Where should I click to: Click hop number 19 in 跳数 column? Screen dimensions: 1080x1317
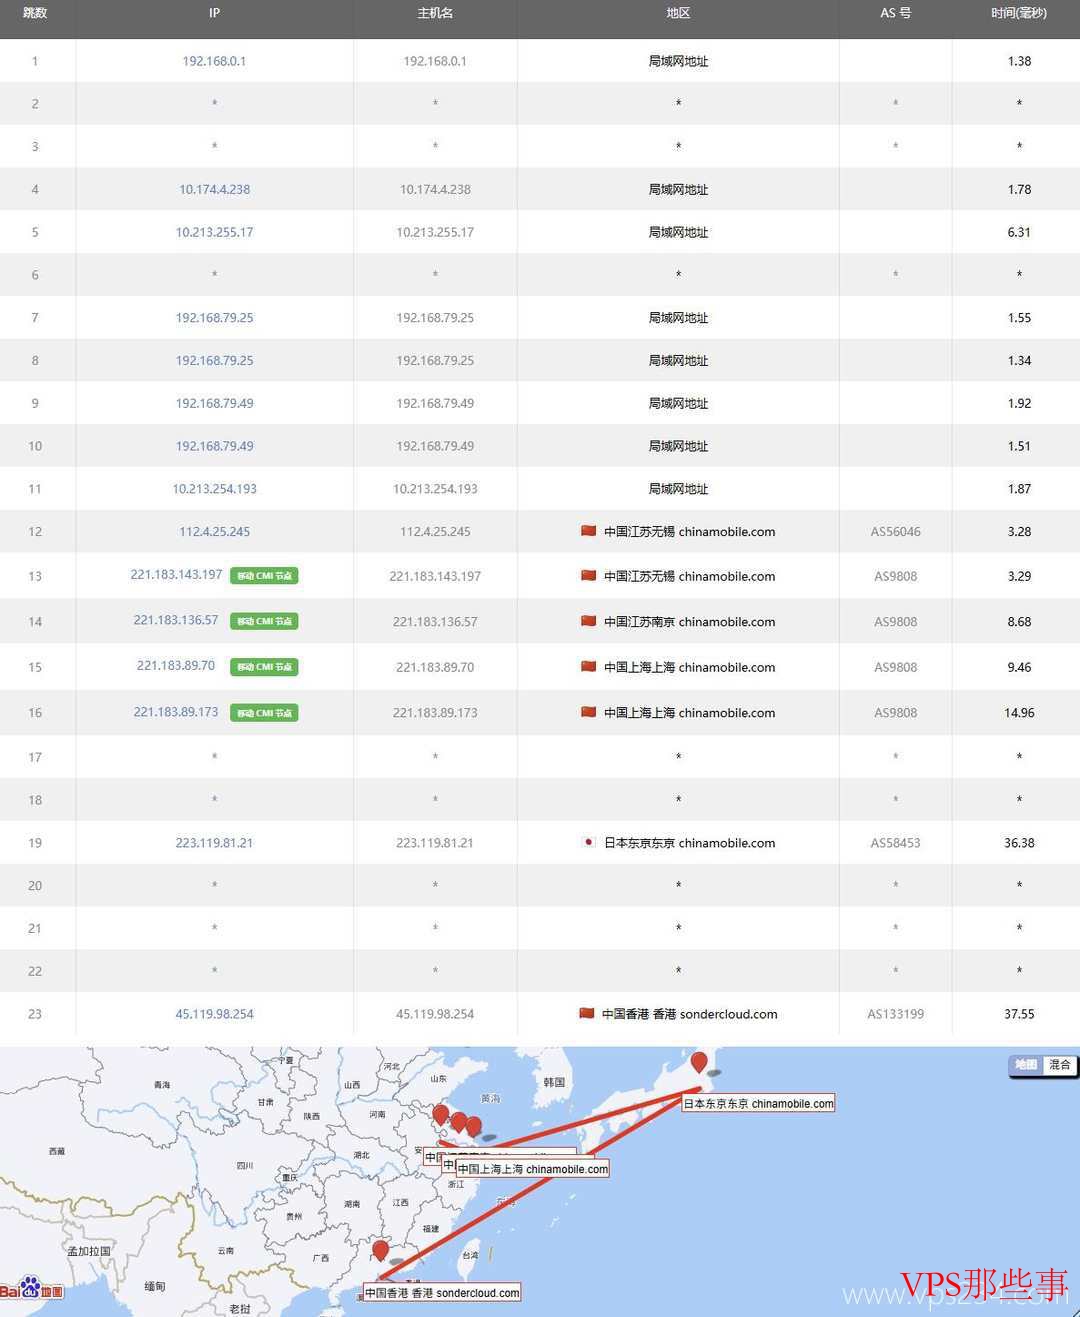[35, 843]
